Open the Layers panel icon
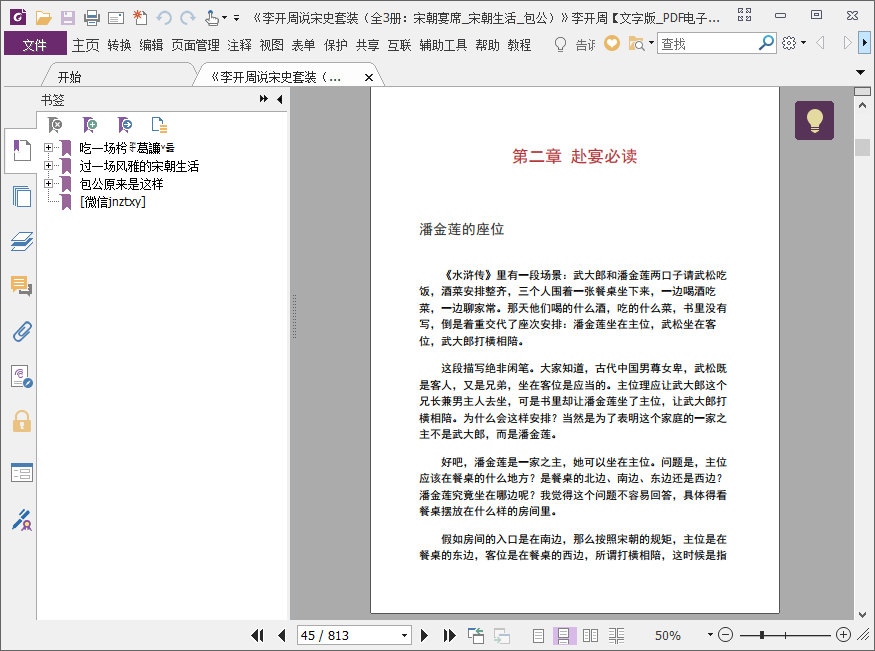 coord(22,241)
